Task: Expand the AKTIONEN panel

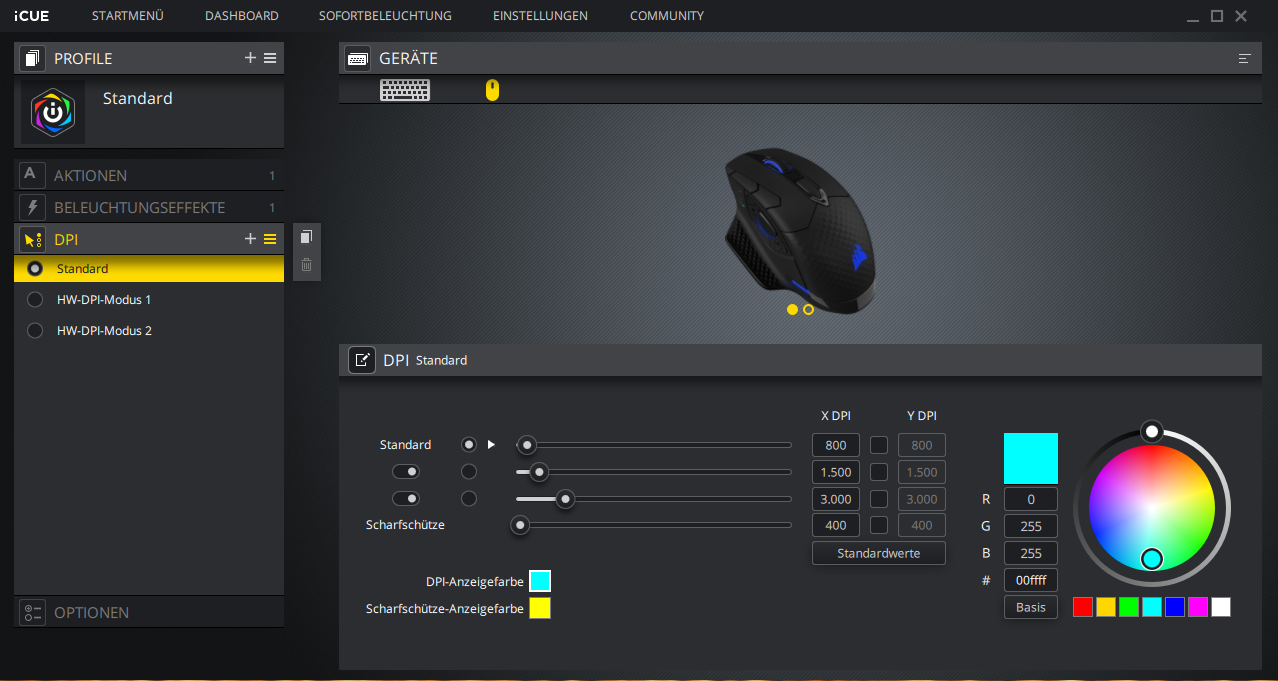Action: tap(149, 175)
